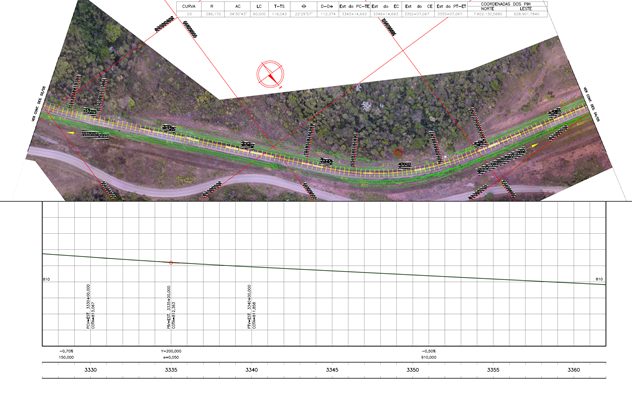Click the Y=200,000 annotation below profile
The width and height of the screenshot is (632, 402).
171,351
